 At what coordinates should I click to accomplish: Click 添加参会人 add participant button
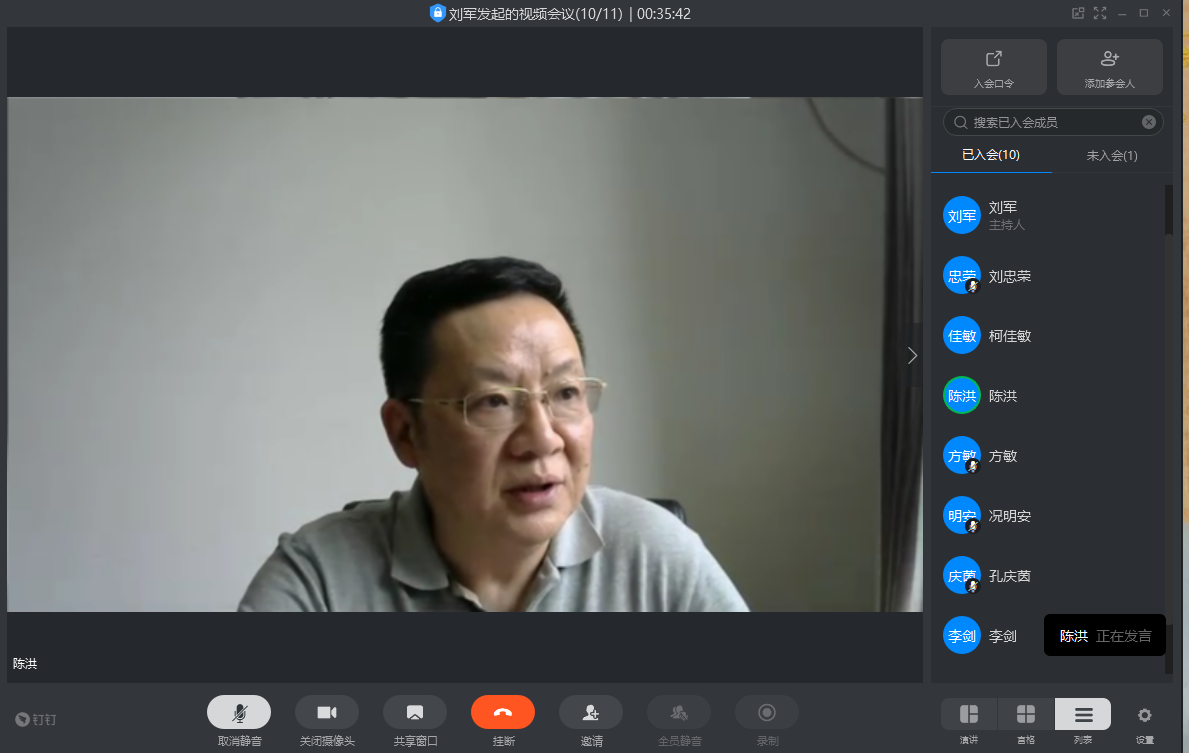(x=1110, y=67)
